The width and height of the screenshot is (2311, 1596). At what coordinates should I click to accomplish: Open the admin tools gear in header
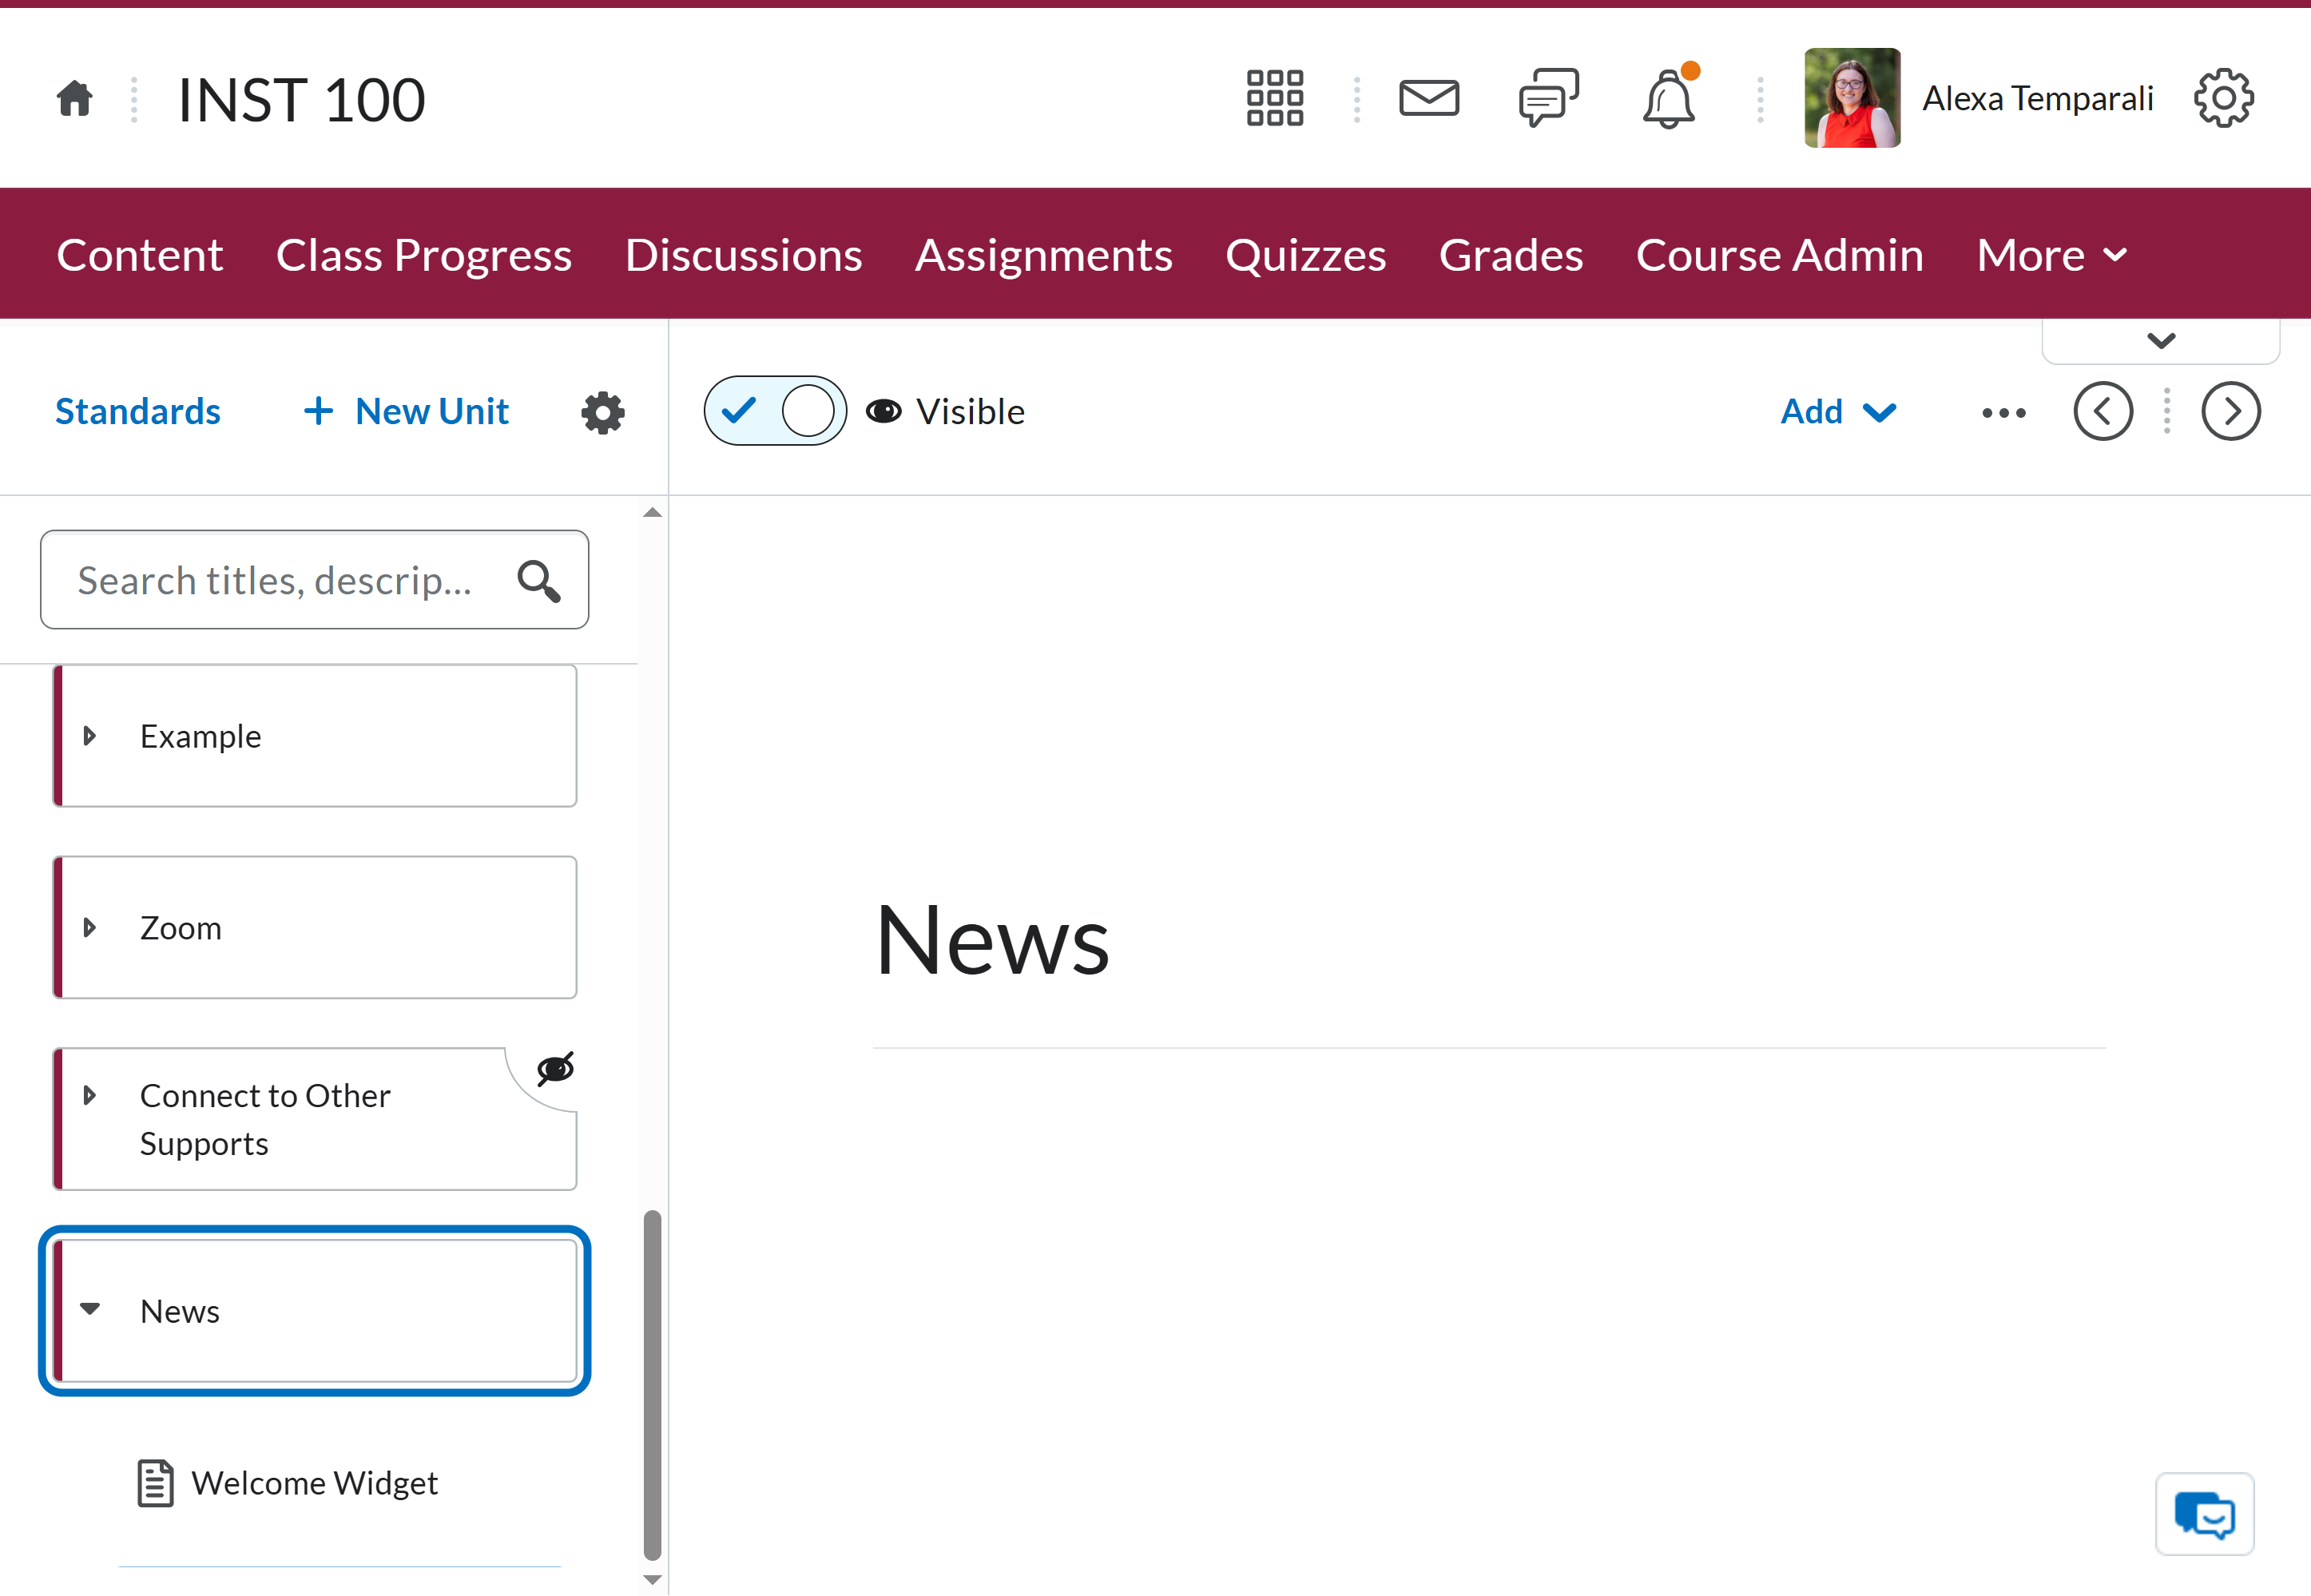point(2224,98)
